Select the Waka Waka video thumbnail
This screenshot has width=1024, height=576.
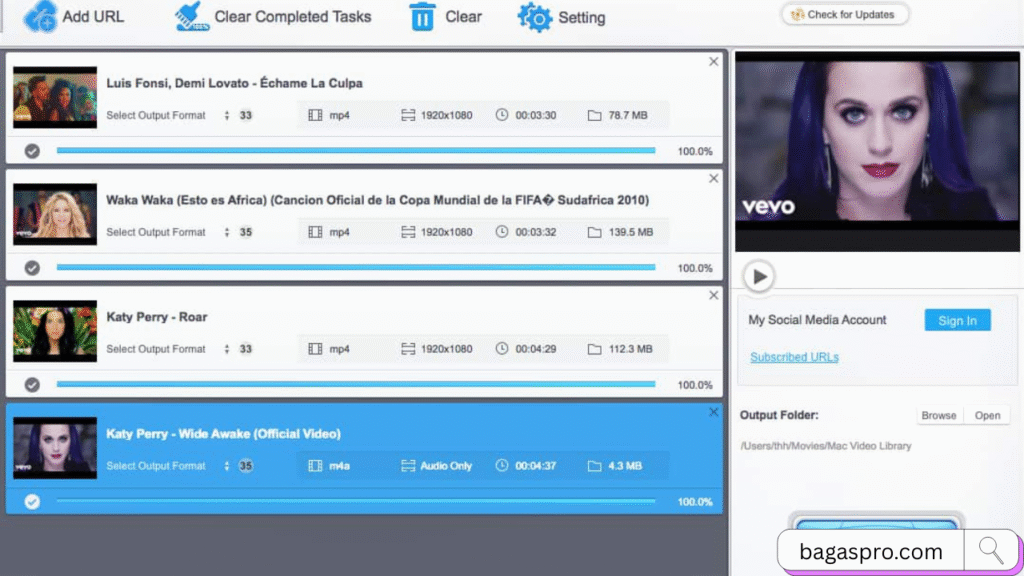(x=54, y=213)
